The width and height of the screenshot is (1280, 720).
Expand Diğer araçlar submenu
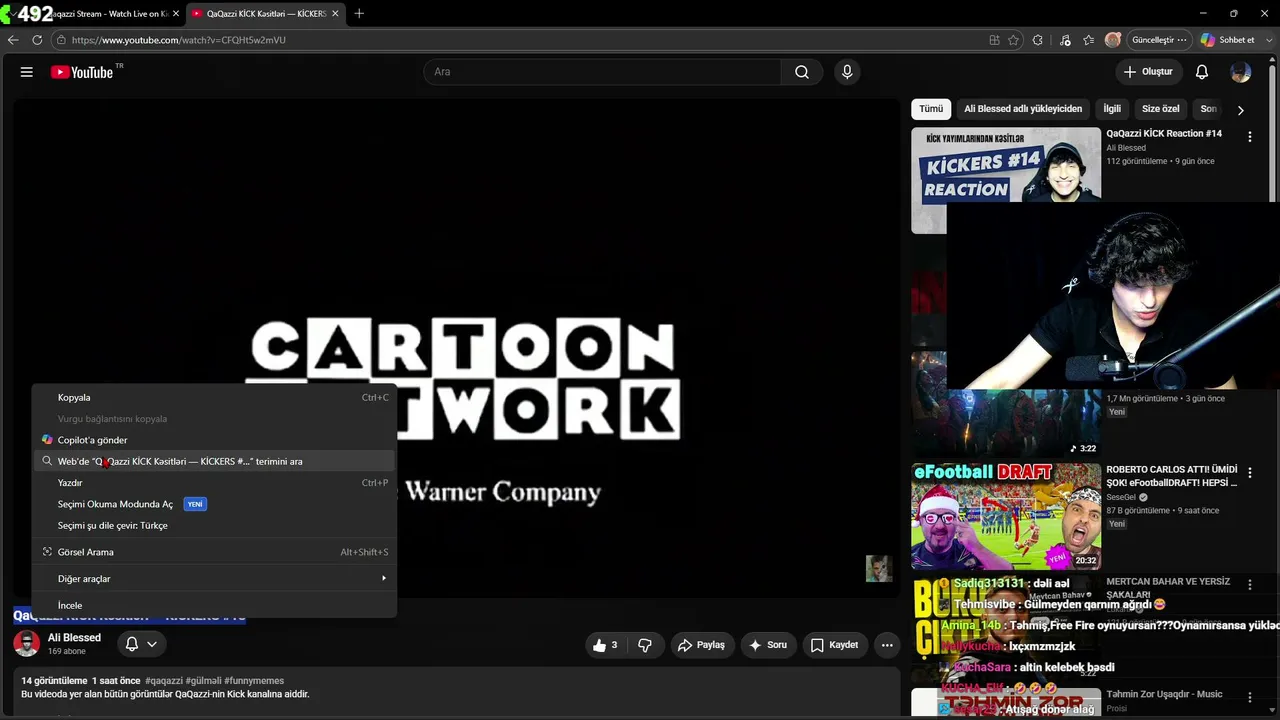pos(214,579)
